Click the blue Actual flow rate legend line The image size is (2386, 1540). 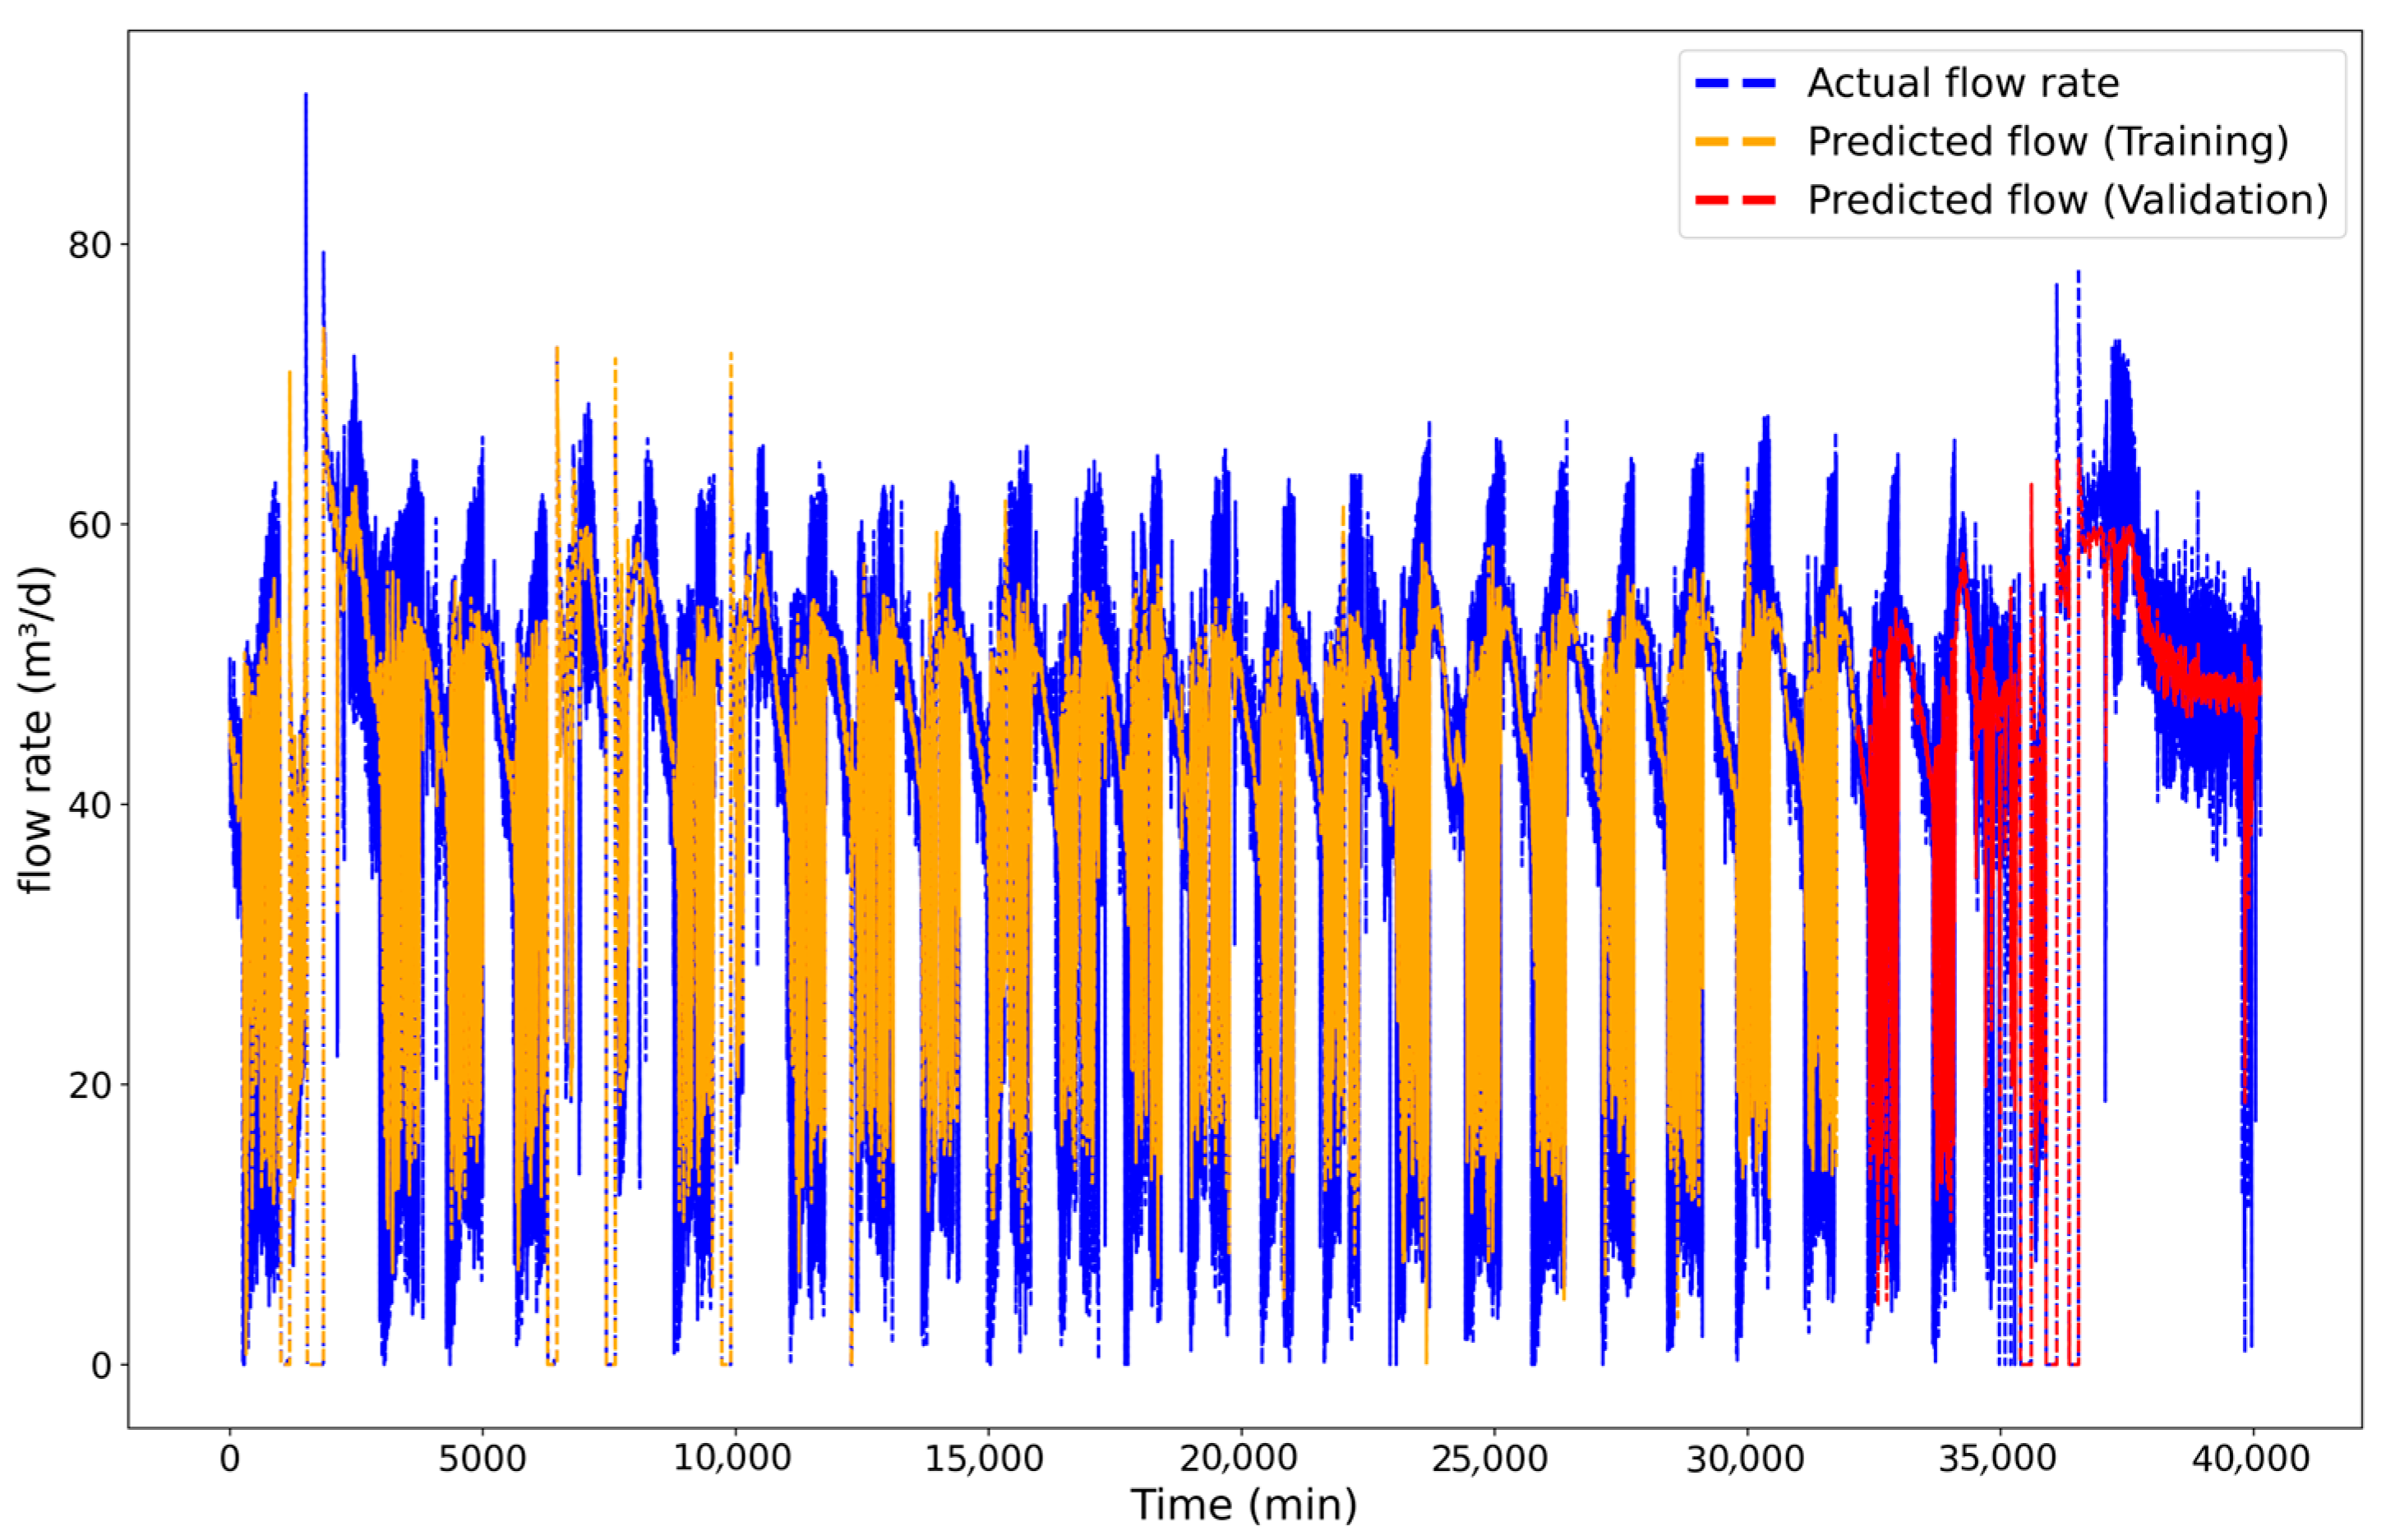[x=1735, y=84]
